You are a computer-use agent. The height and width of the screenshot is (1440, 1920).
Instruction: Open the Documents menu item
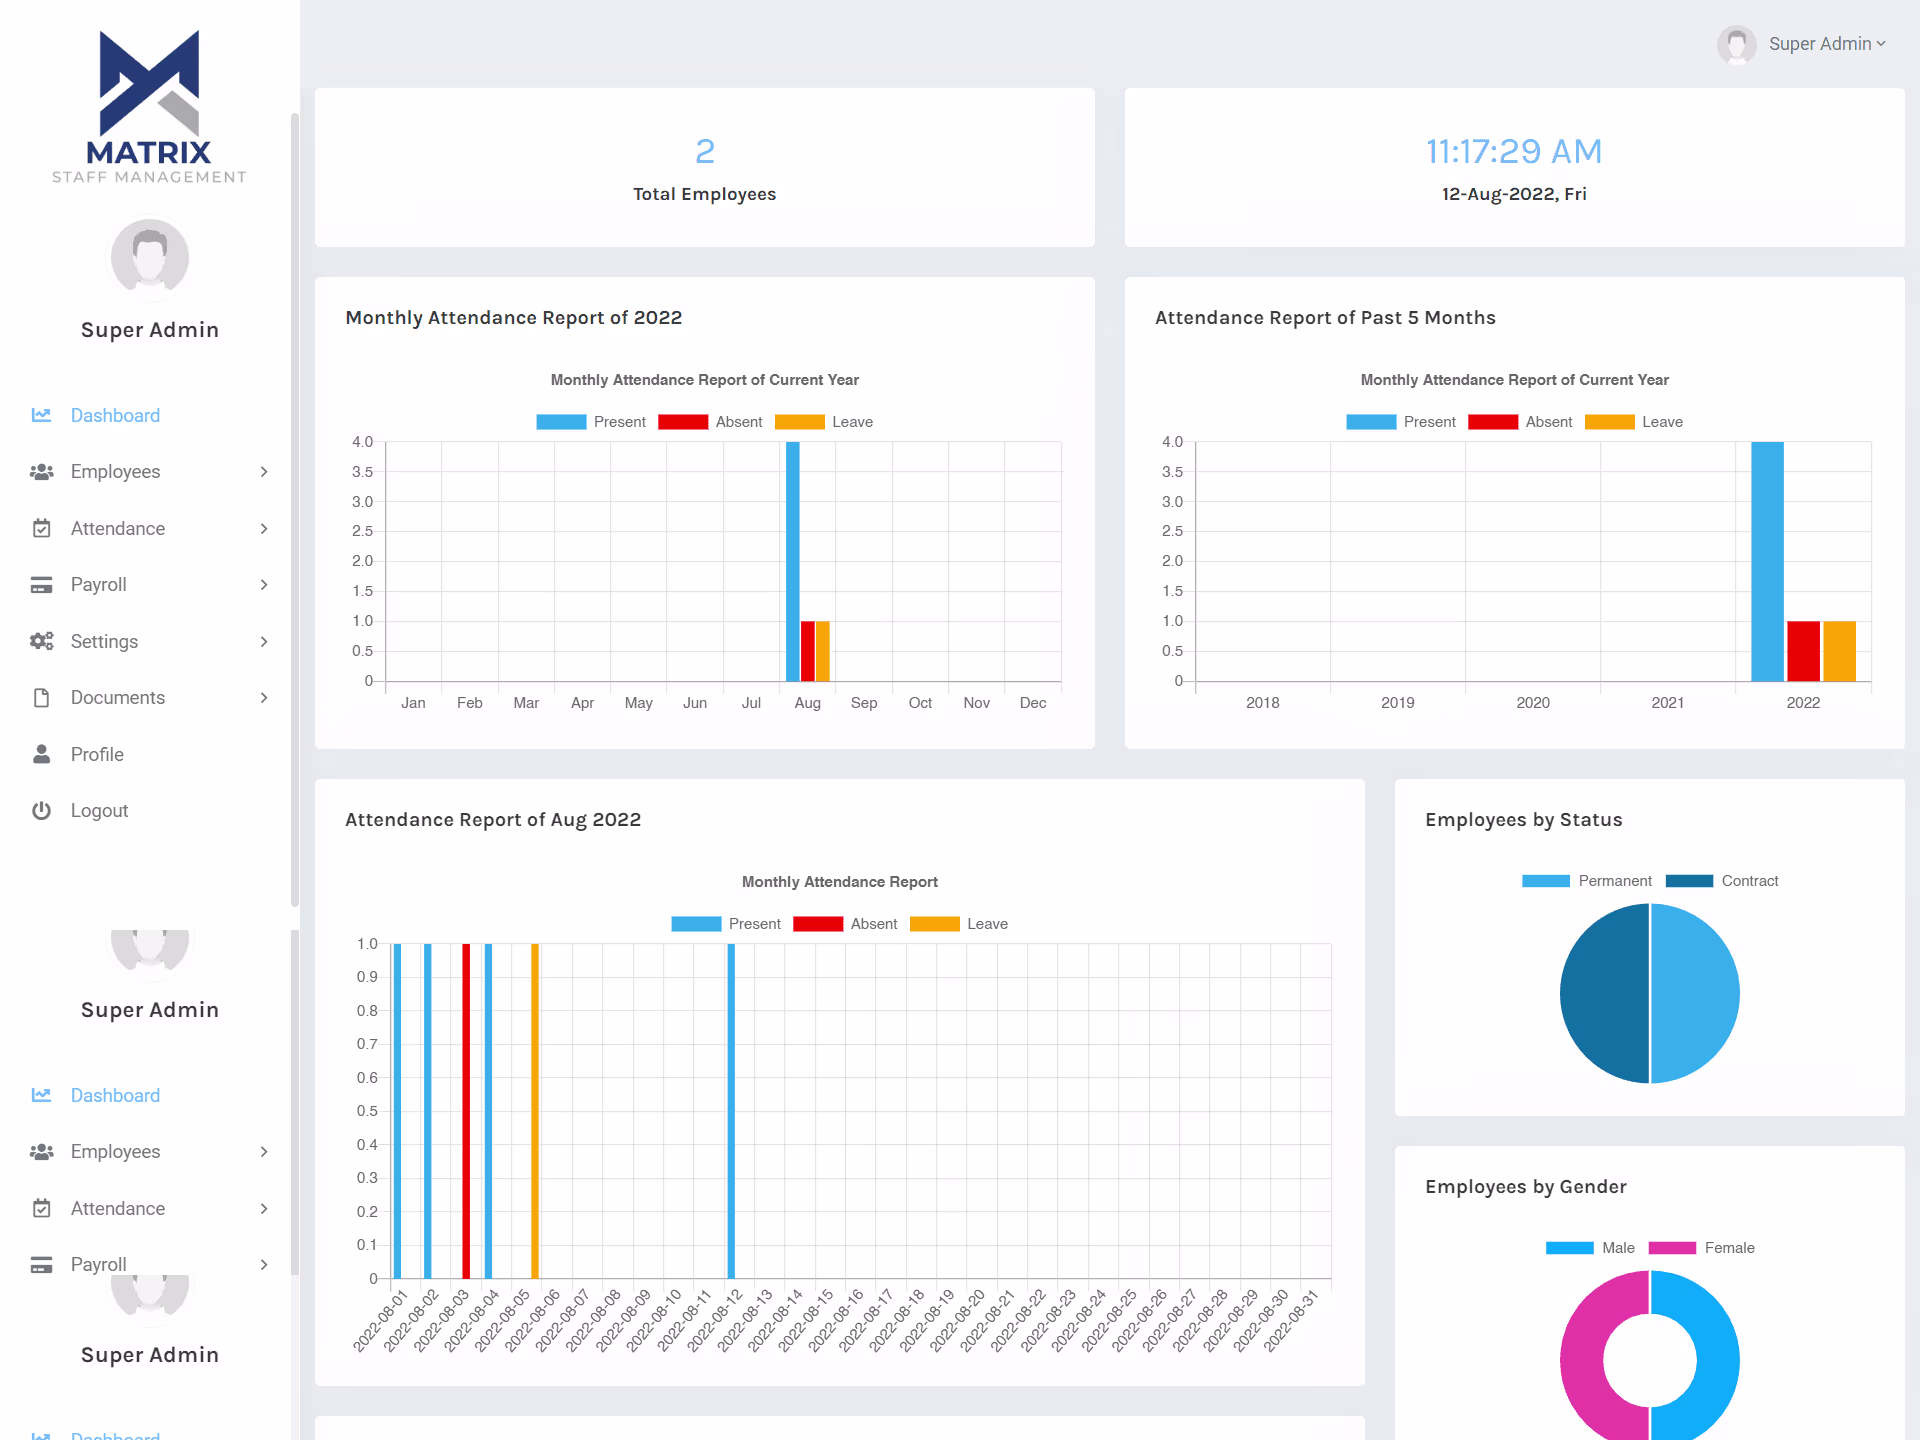click(118, 698)
